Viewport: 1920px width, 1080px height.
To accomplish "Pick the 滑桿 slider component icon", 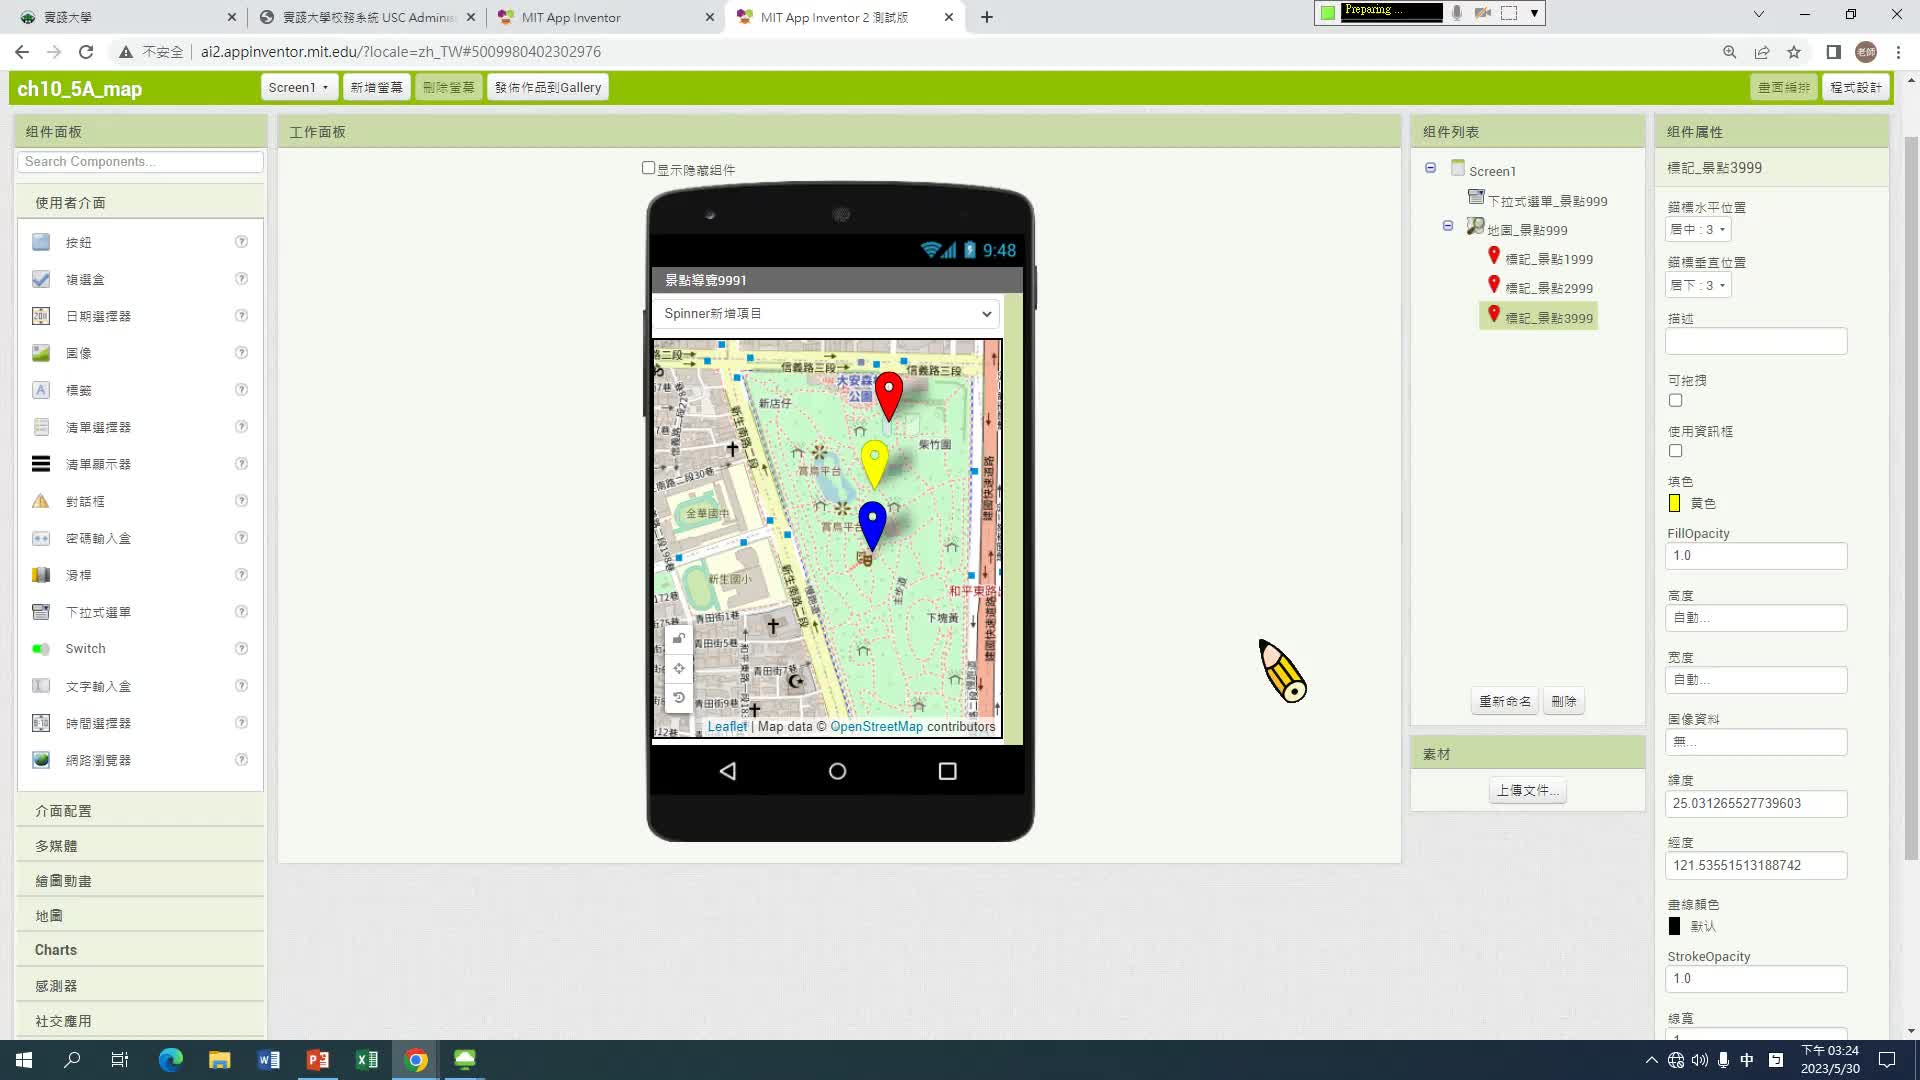I will 41,575.
